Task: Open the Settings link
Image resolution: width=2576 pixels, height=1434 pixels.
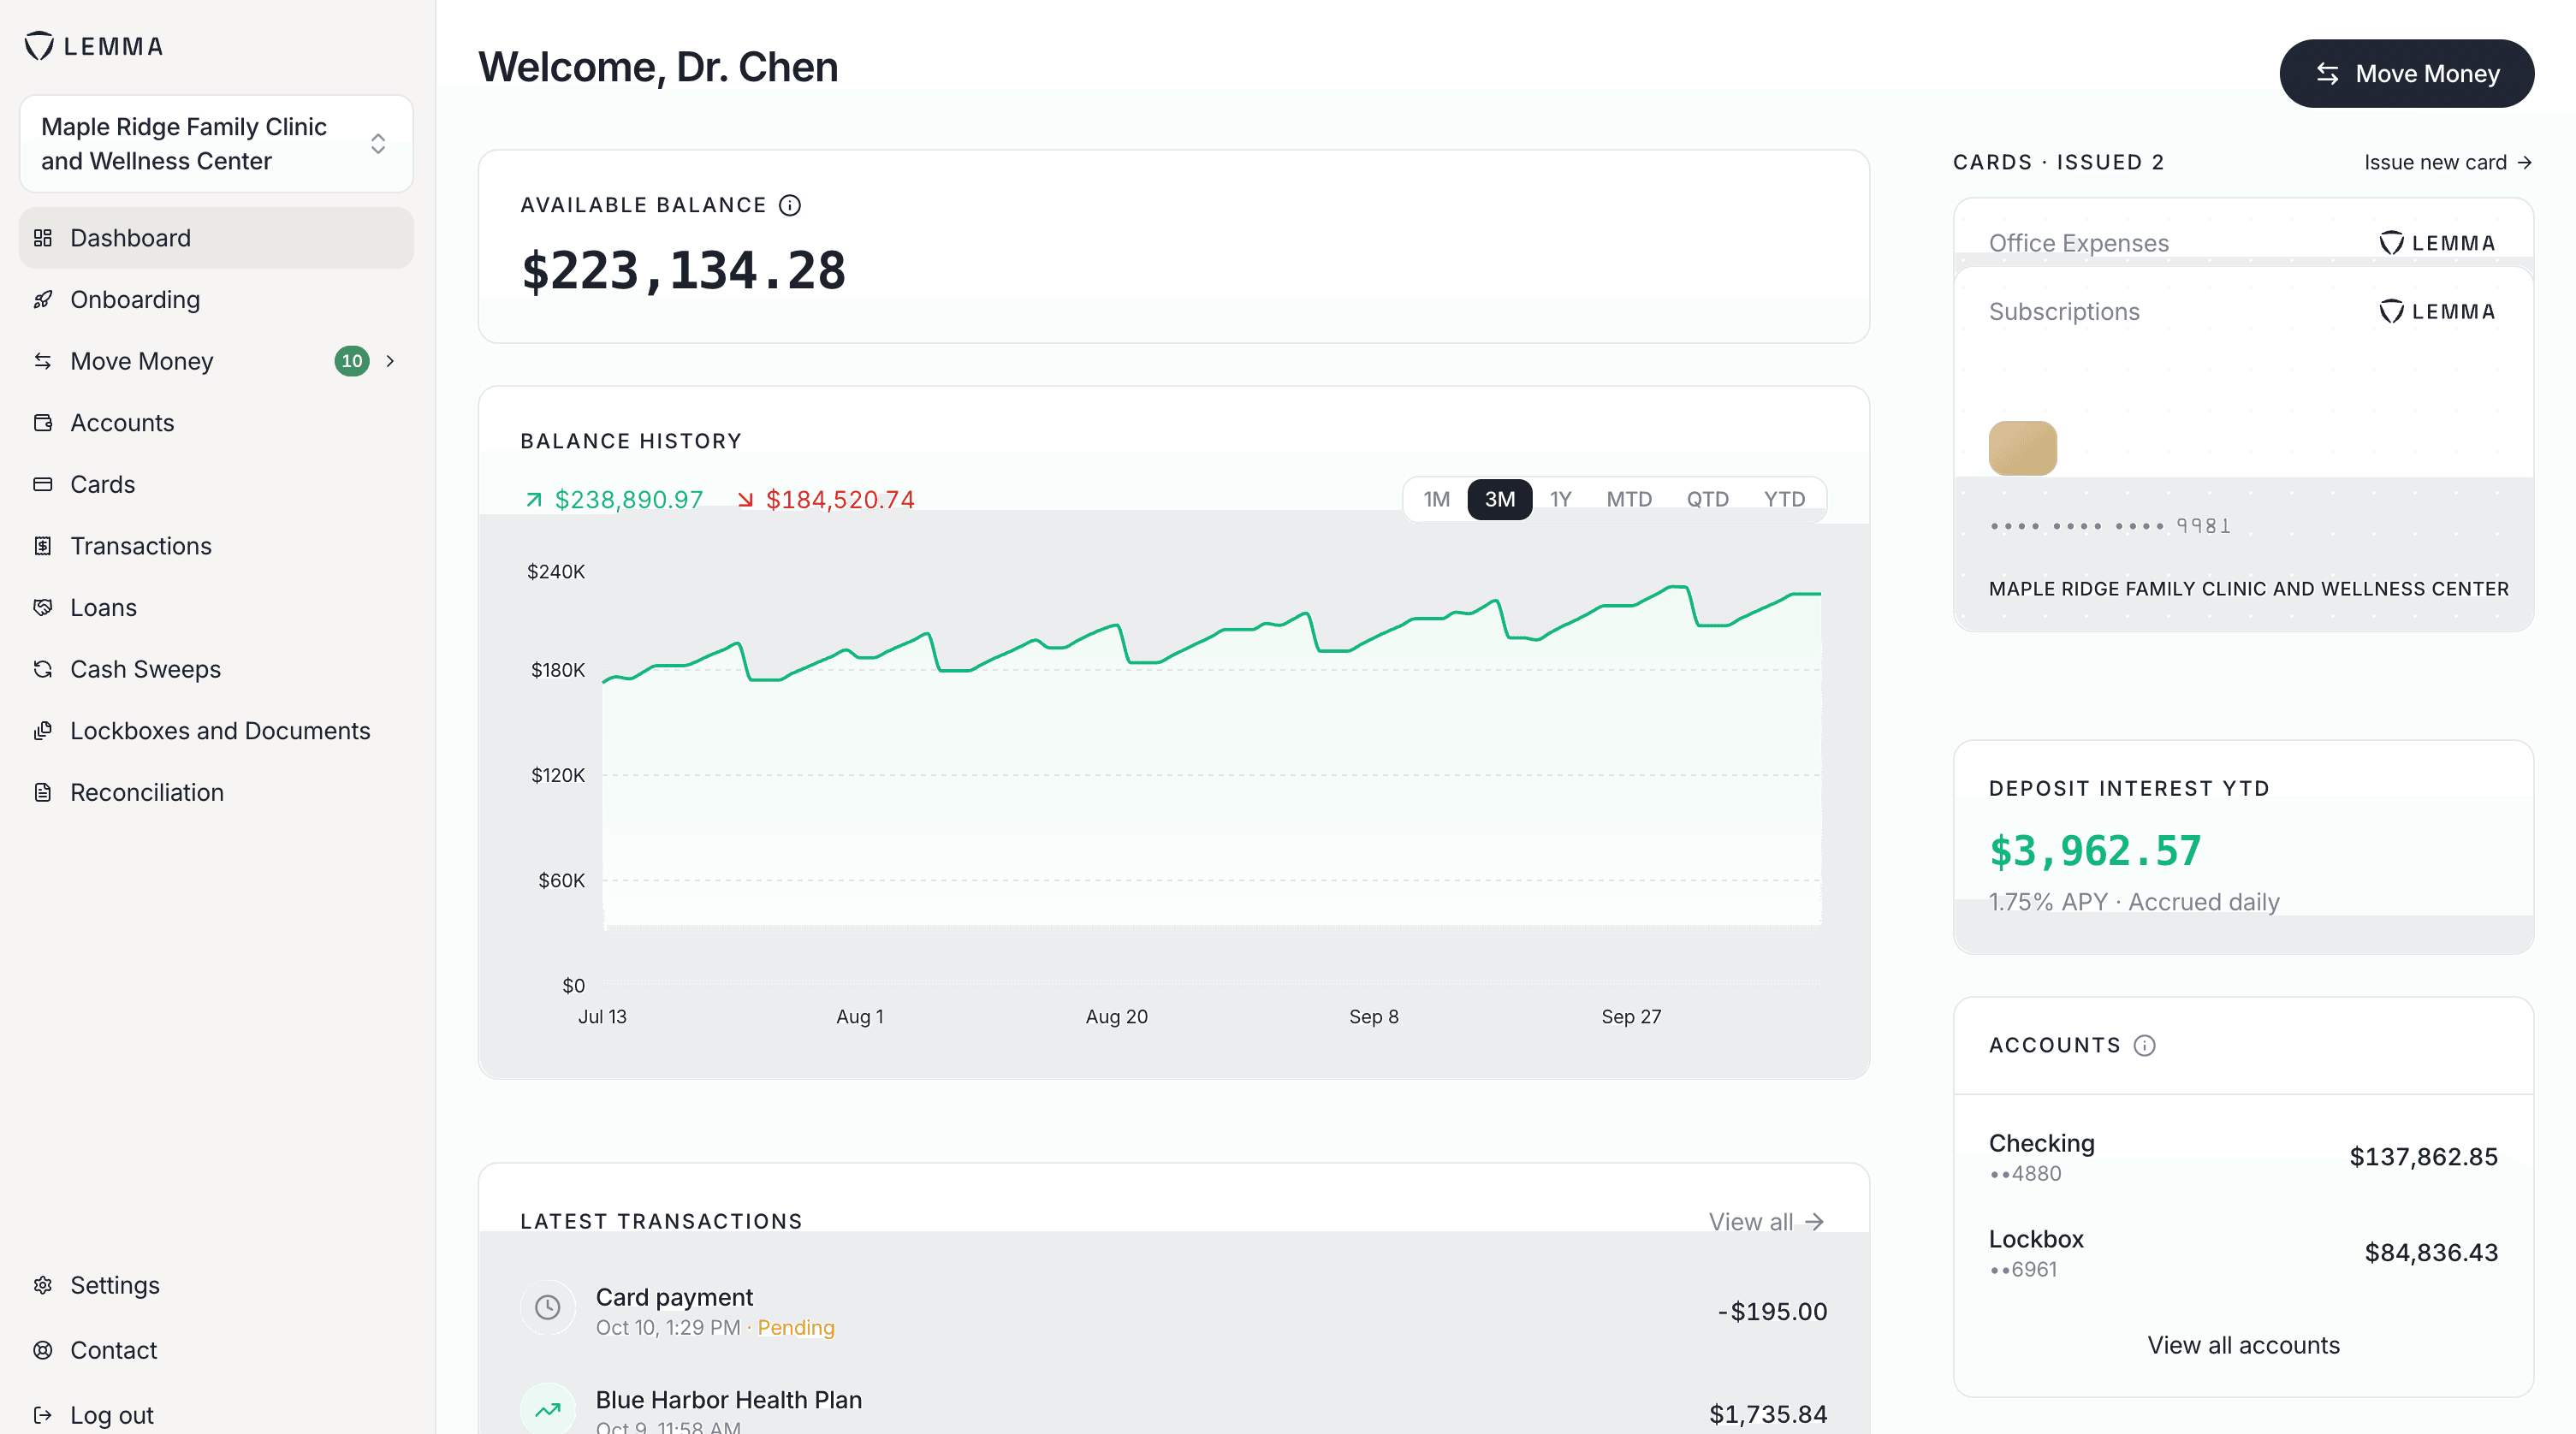Action: pyautogui.click(x=216, y=1285)
